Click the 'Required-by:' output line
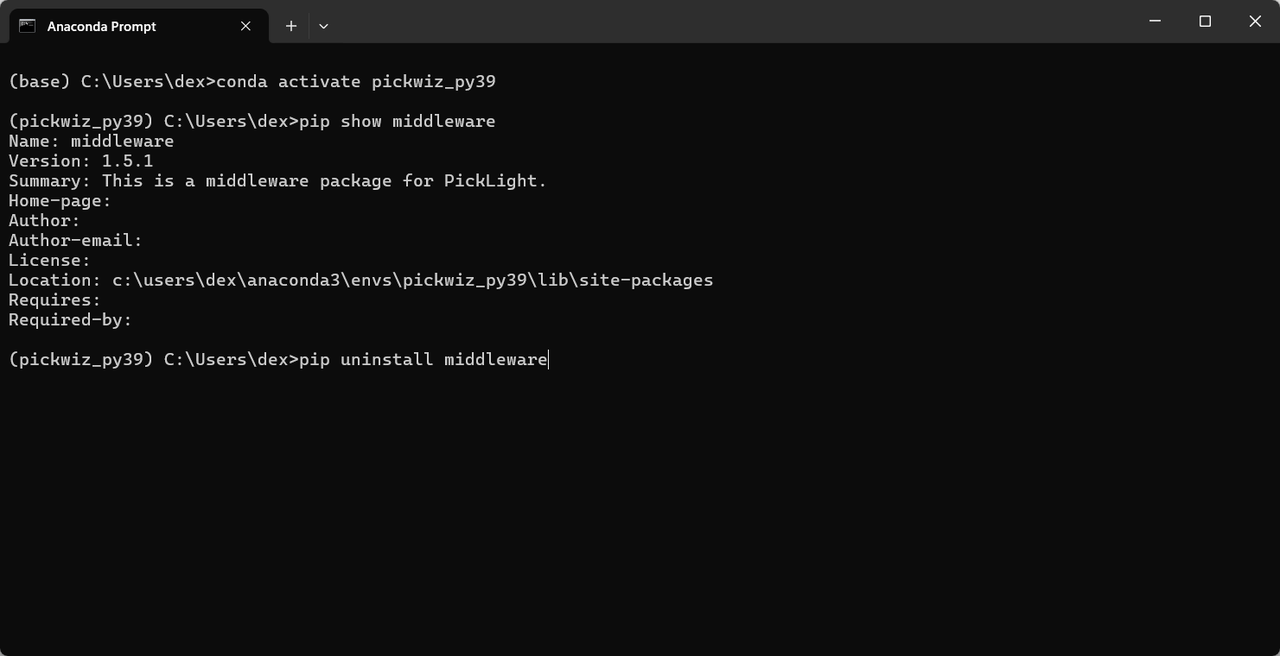 [70, 320]
